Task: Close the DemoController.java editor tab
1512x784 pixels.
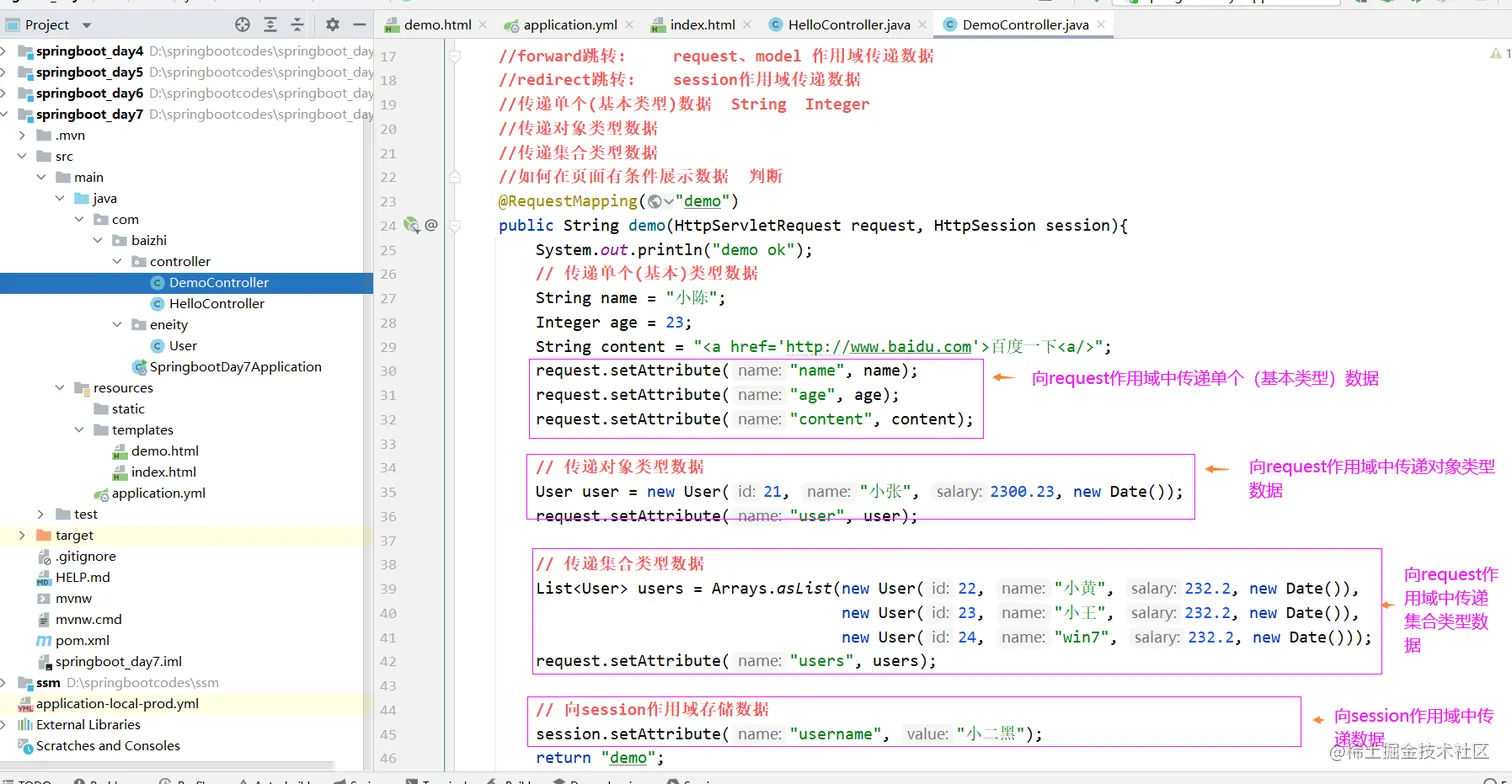Action: 1101,24
